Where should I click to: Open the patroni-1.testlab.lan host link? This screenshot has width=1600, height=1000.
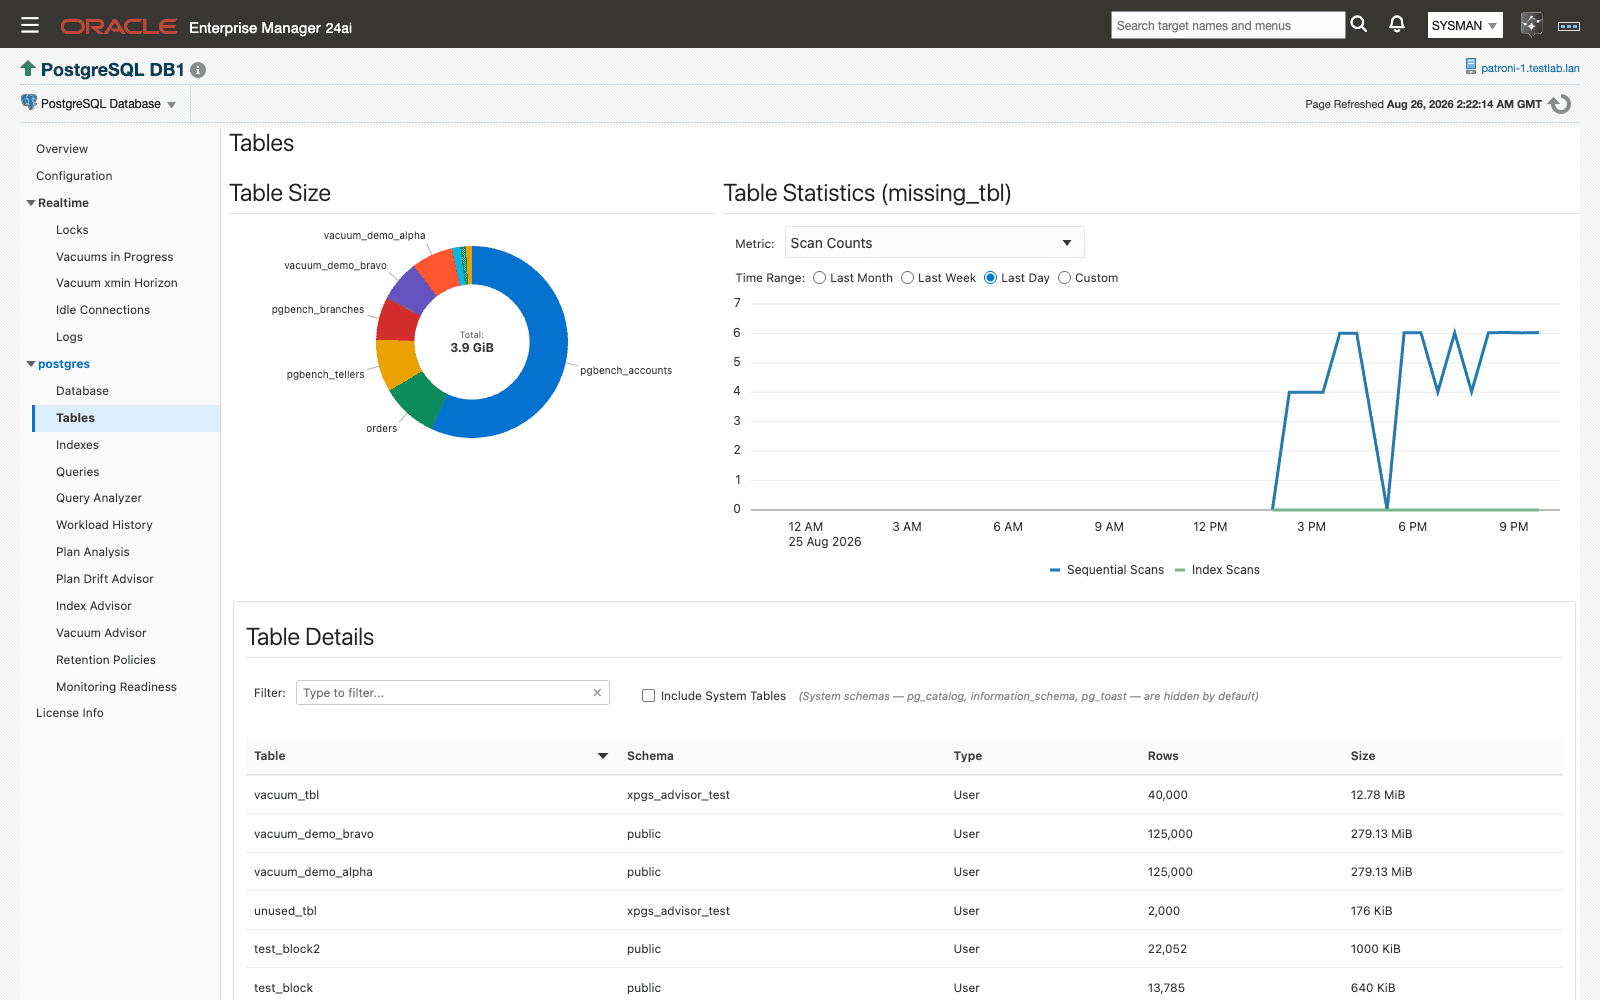[1530, 68]
